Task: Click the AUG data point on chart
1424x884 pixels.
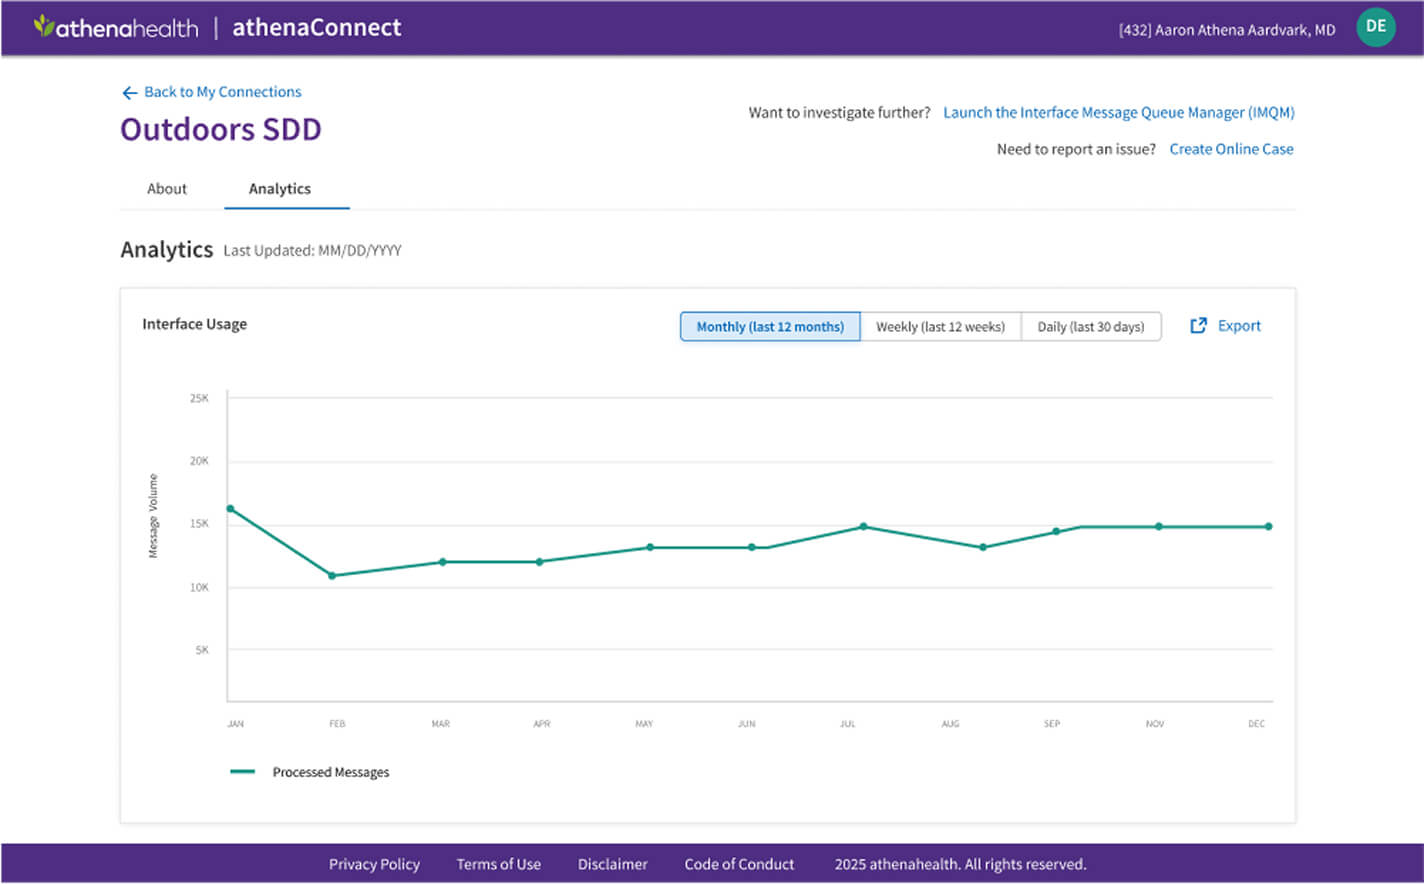Action: (x=983, y=548)
